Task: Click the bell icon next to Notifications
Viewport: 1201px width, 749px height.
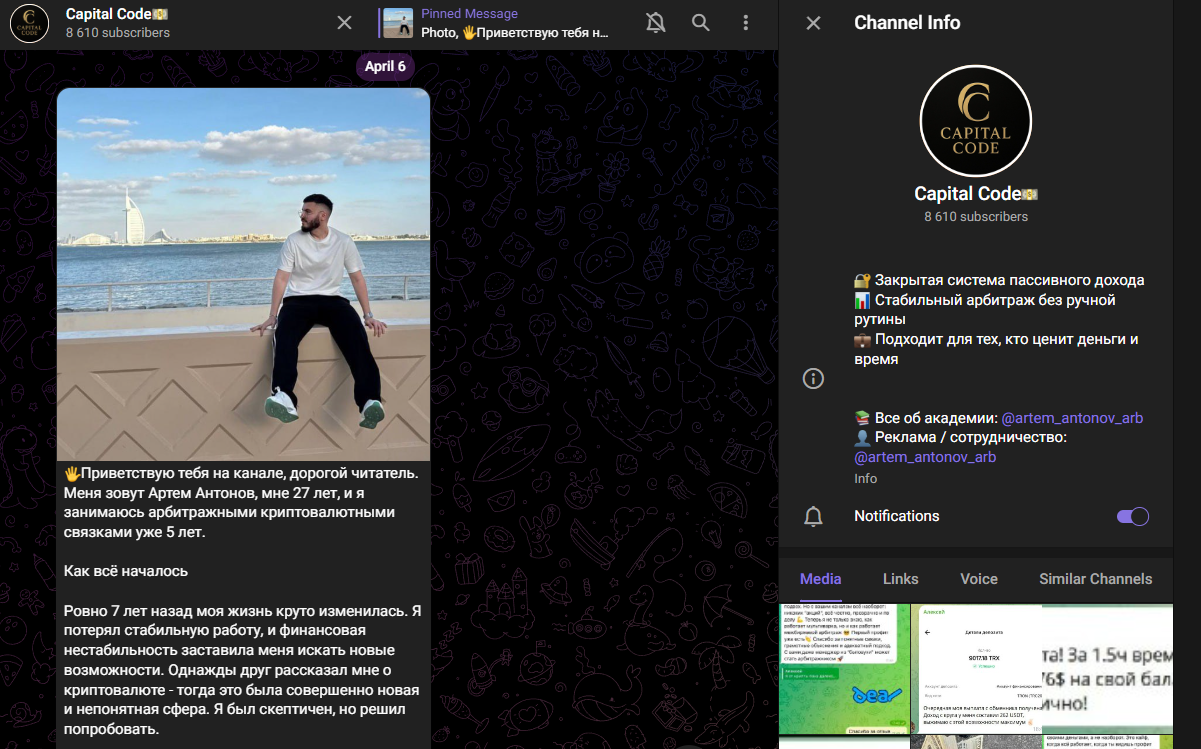Action: point(814,516)
